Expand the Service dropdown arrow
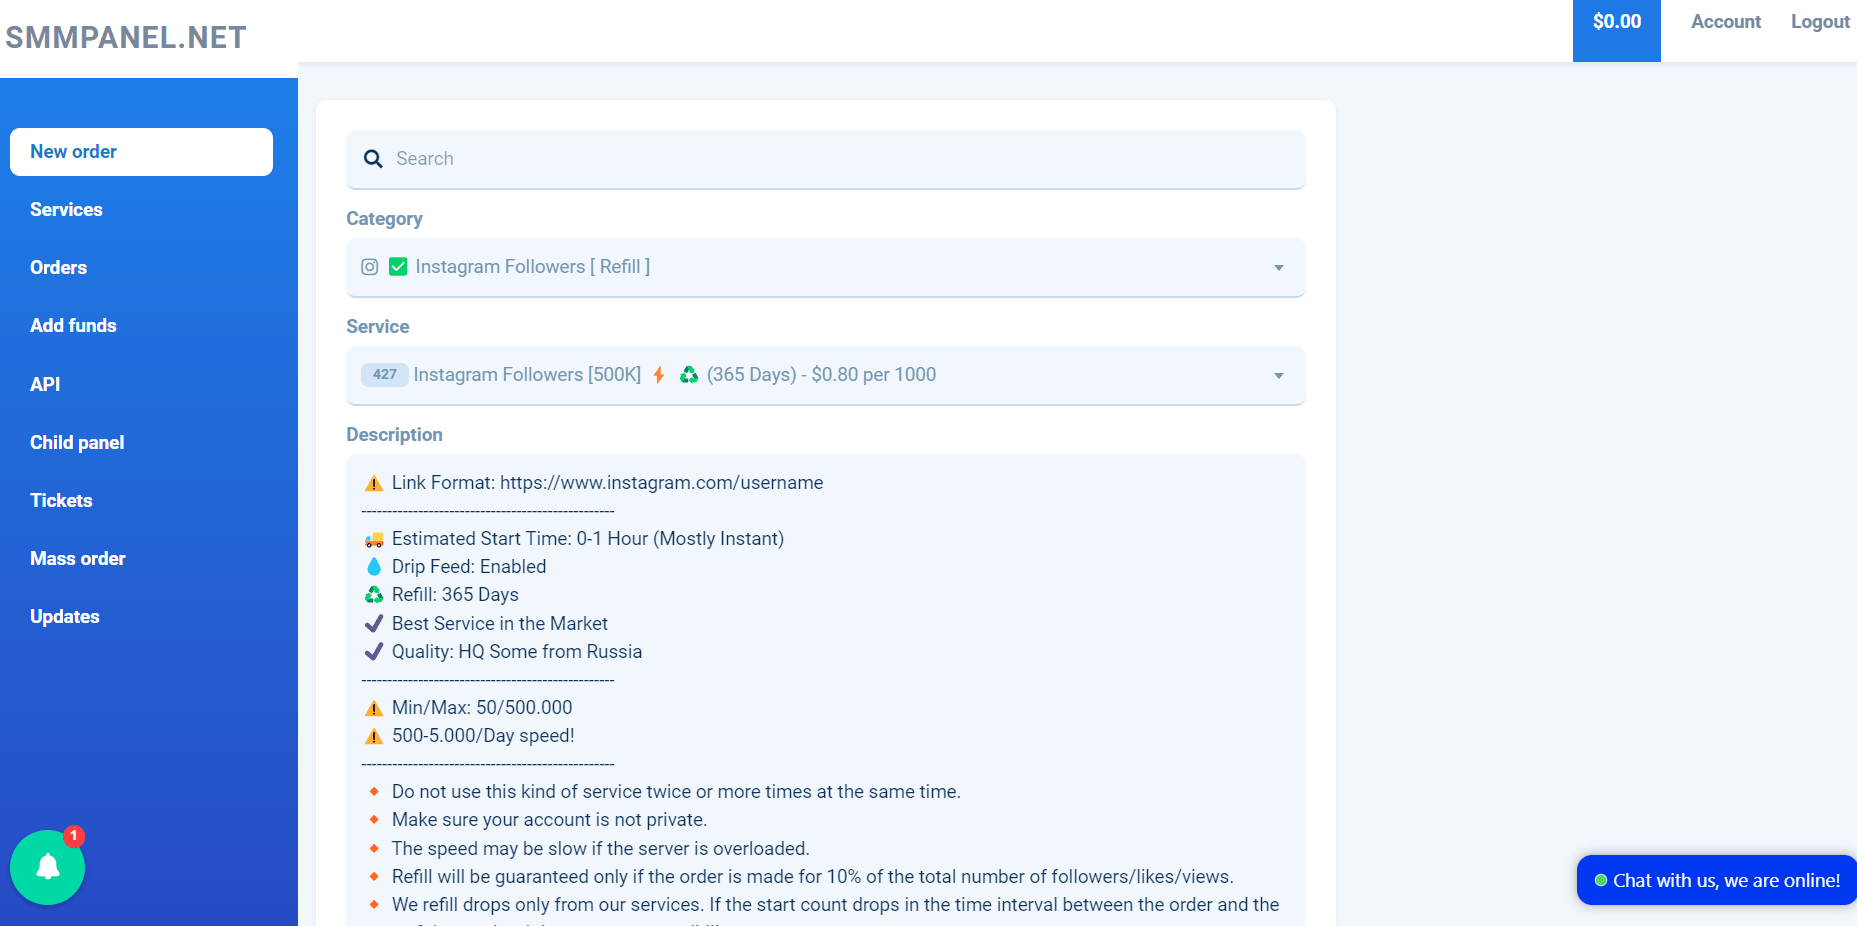Viewport: 1857px width, 926px height. 1278,376
